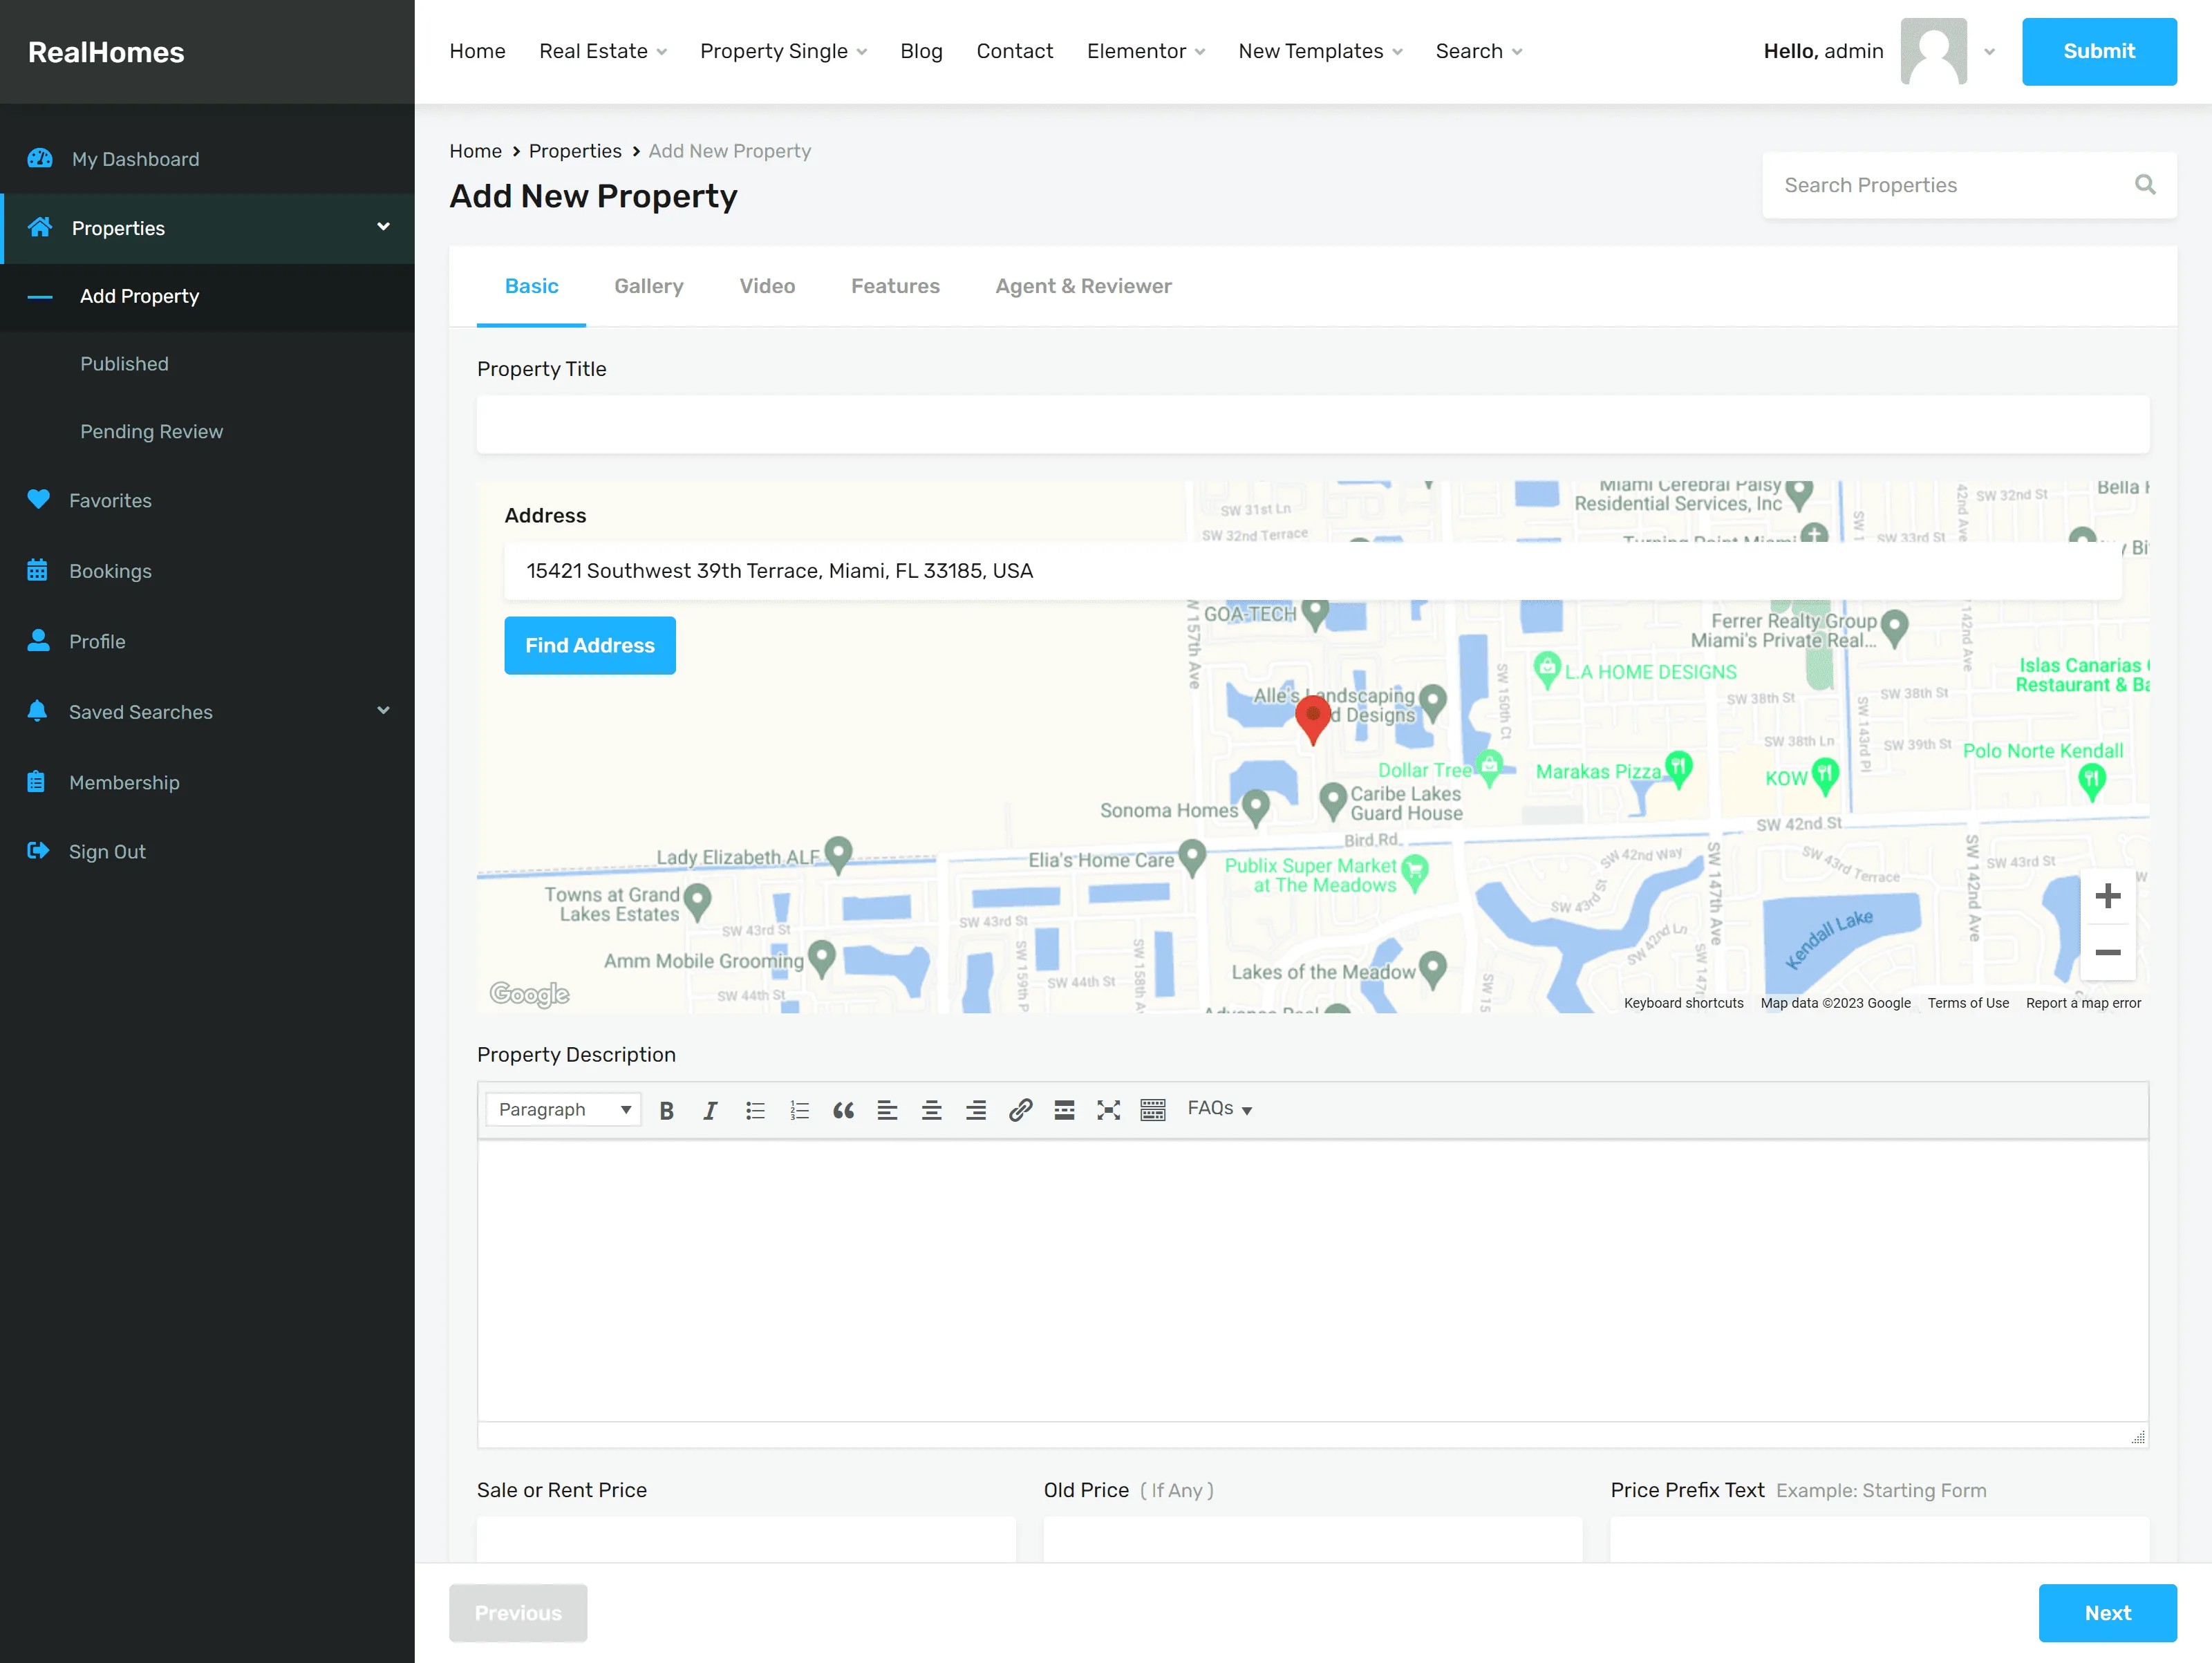Expand the Property Single menu
Image resolution: width=2212 pixels, height=1663 pixels.
click(x=783, y=51)
